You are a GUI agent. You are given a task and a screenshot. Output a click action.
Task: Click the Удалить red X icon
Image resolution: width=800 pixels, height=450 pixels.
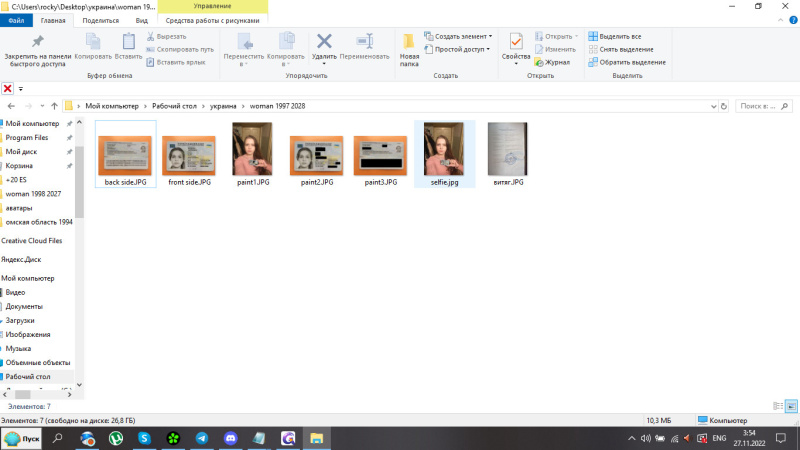point(324,42)
